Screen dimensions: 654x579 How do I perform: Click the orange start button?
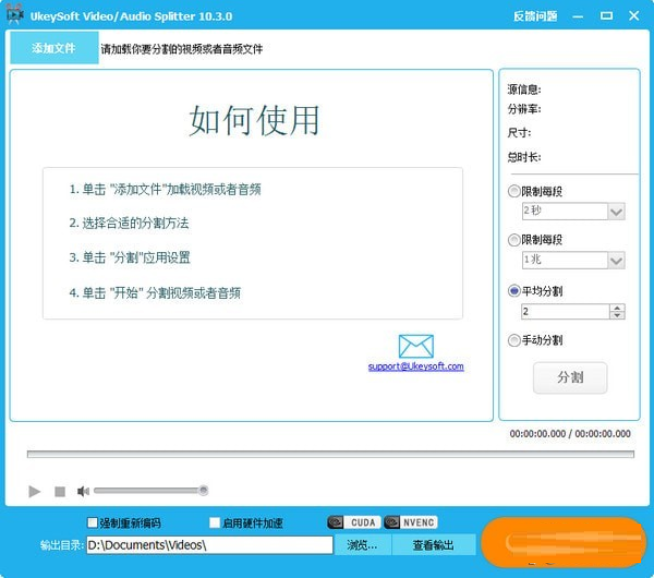pyautogui.click(x=563, y=542)
